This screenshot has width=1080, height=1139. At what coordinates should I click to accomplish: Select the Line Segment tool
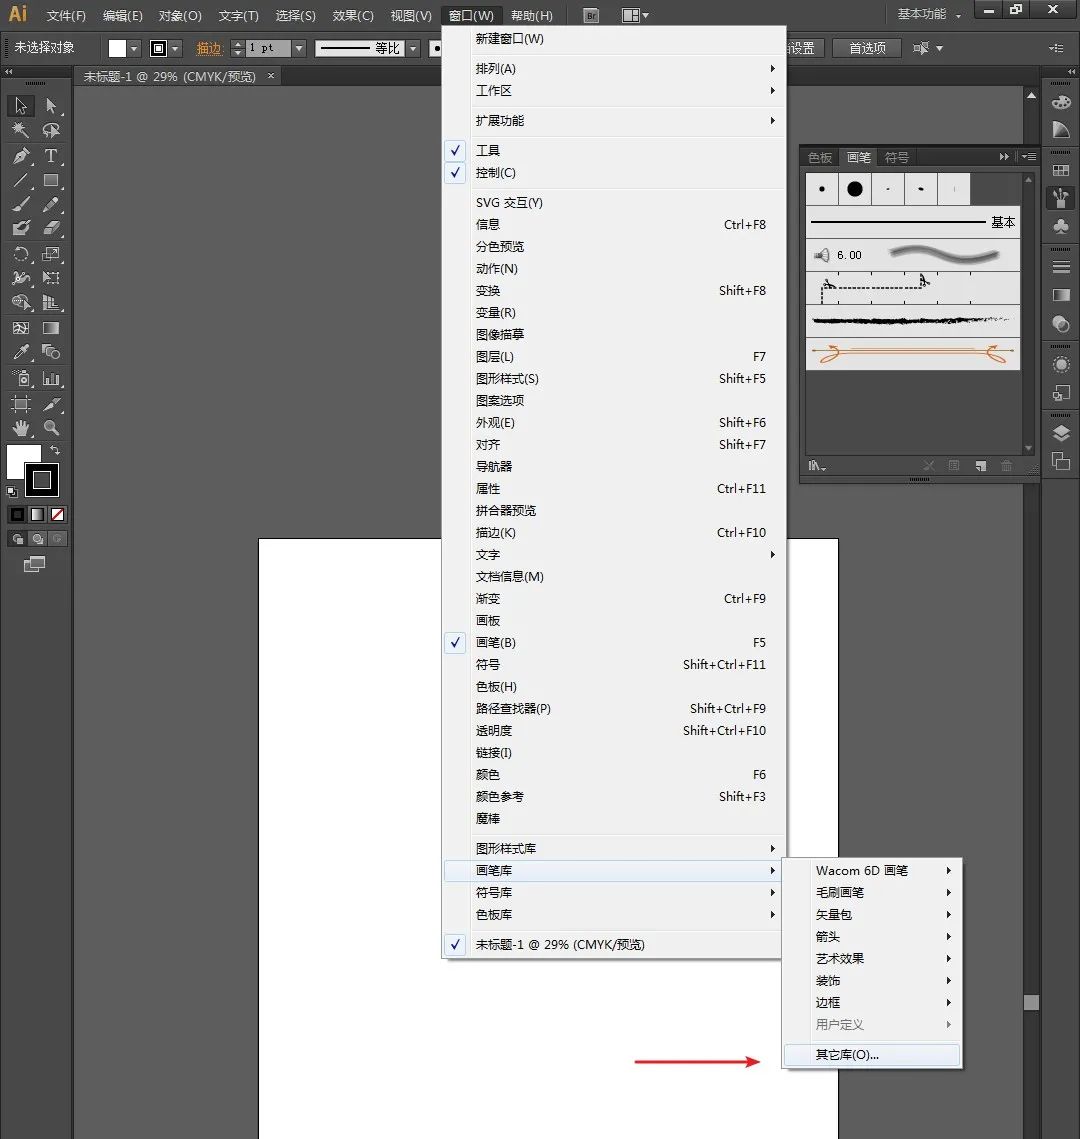click(x=20, y=180)
